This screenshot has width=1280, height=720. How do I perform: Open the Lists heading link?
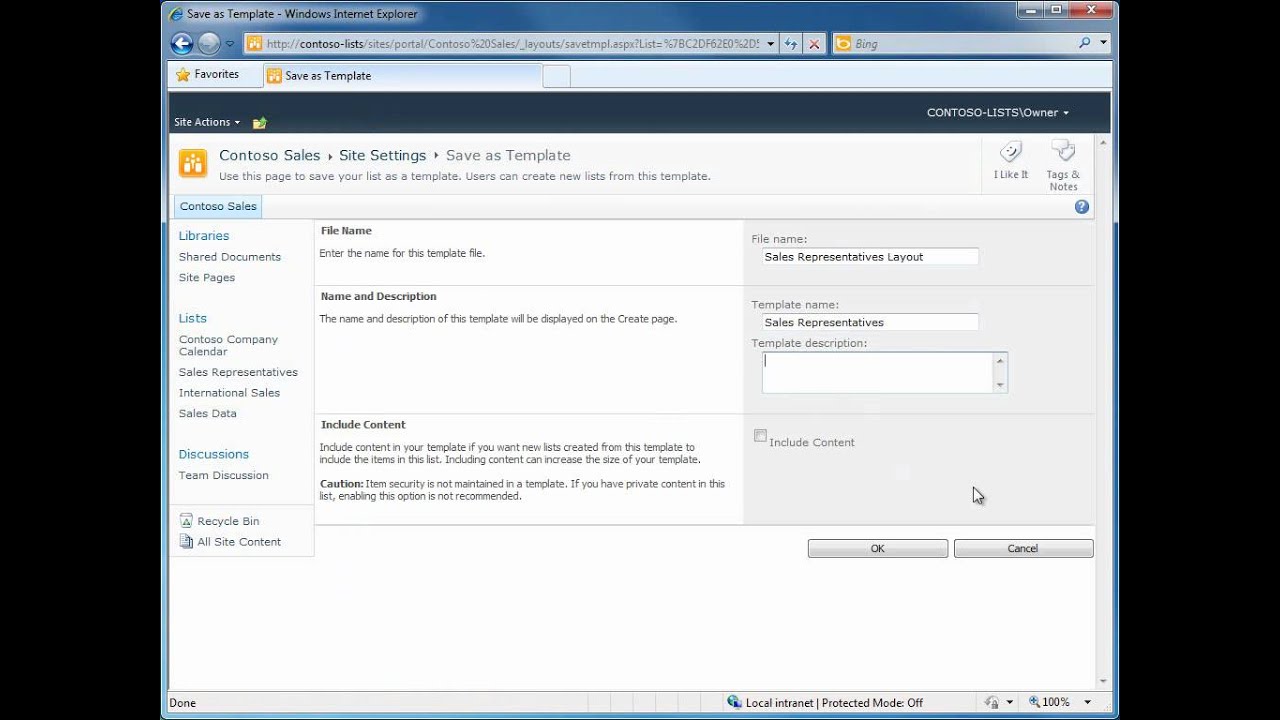(x=193, y=318)
